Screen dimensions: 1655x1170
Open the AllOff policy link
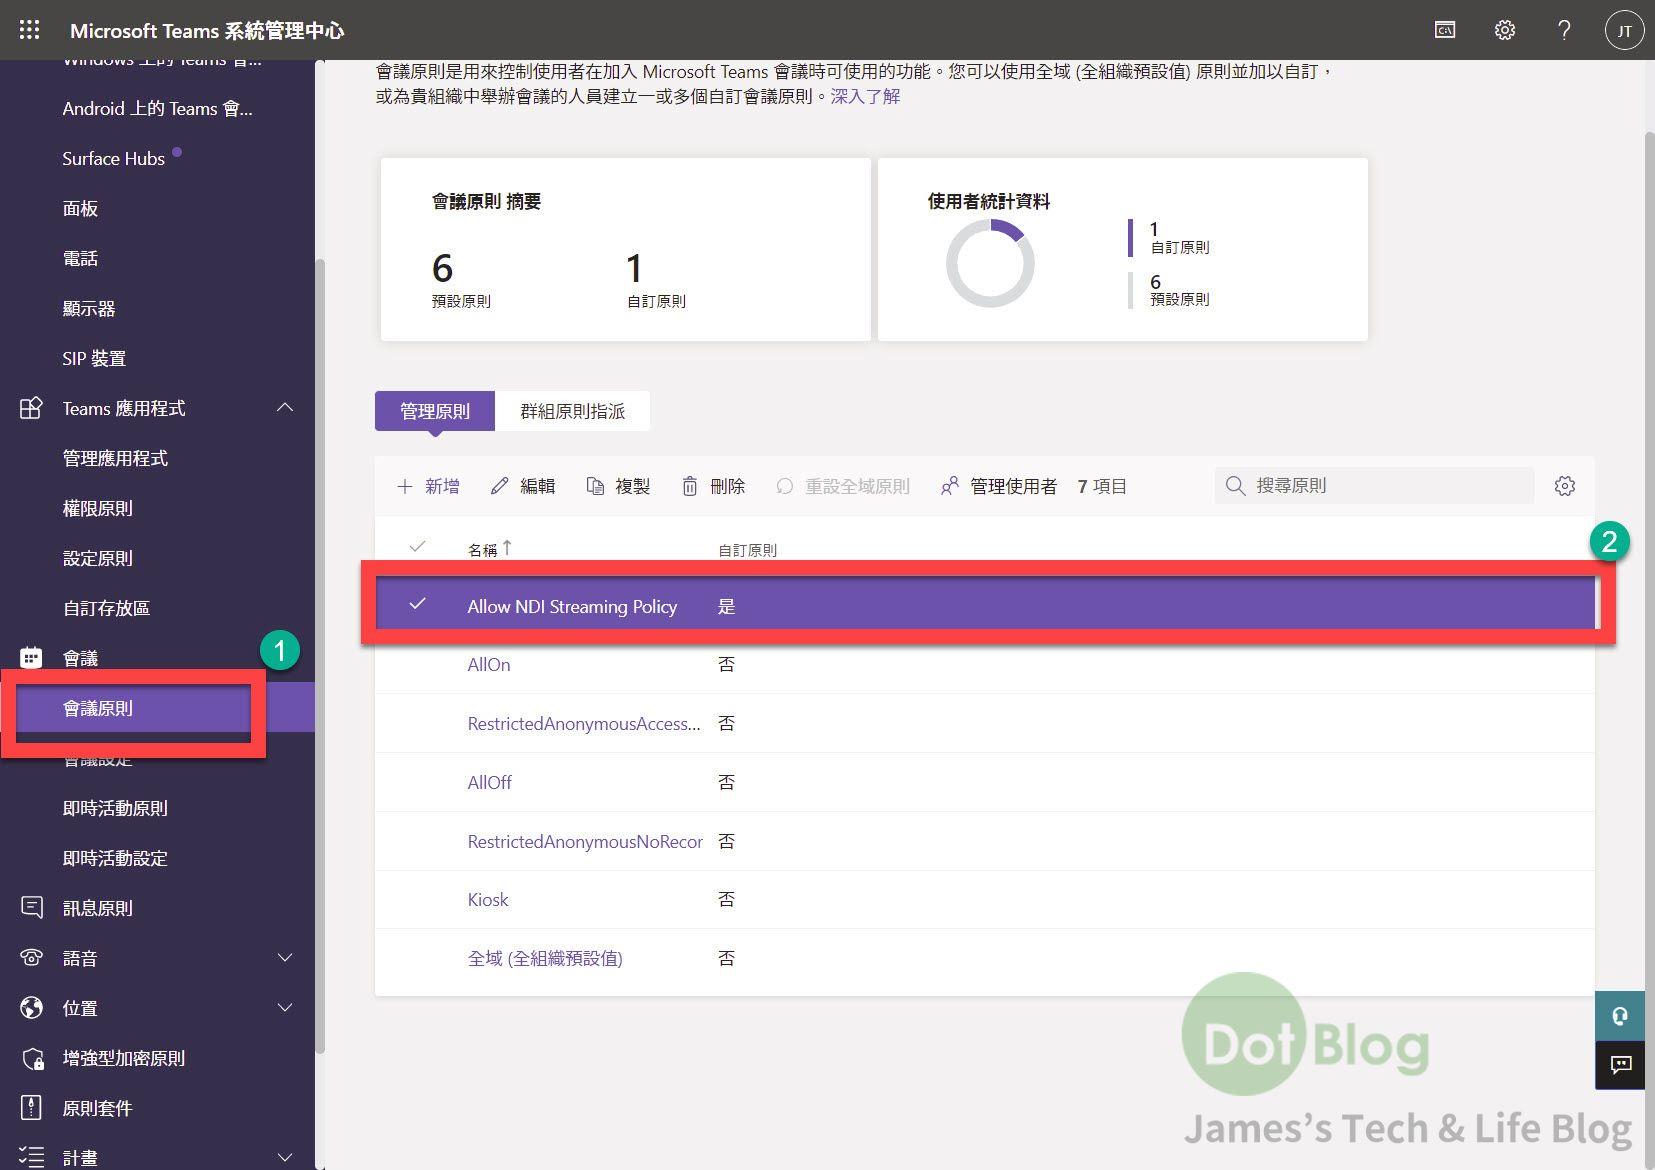coord(489,783)
